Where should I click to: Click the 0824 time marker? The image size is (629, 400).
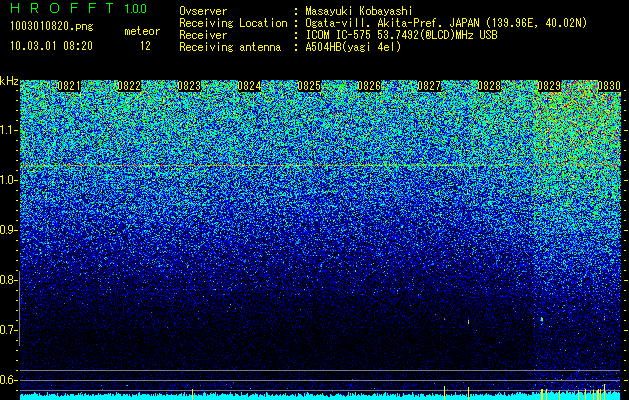(x=249, y=86)
